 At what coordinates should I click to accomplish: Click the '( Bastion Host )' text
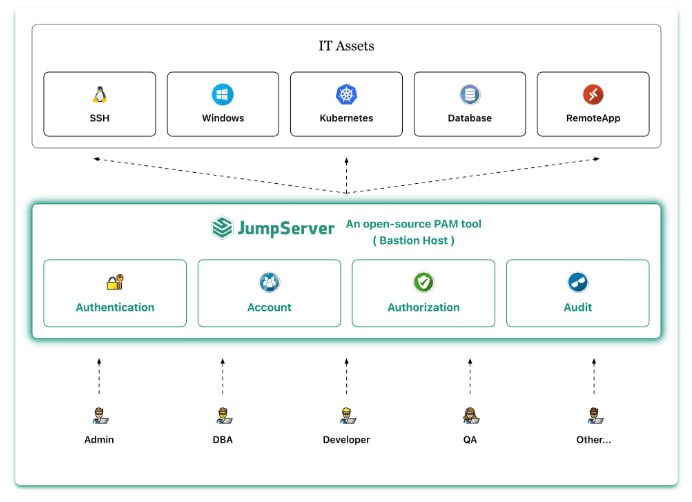[x=414, y=241]
